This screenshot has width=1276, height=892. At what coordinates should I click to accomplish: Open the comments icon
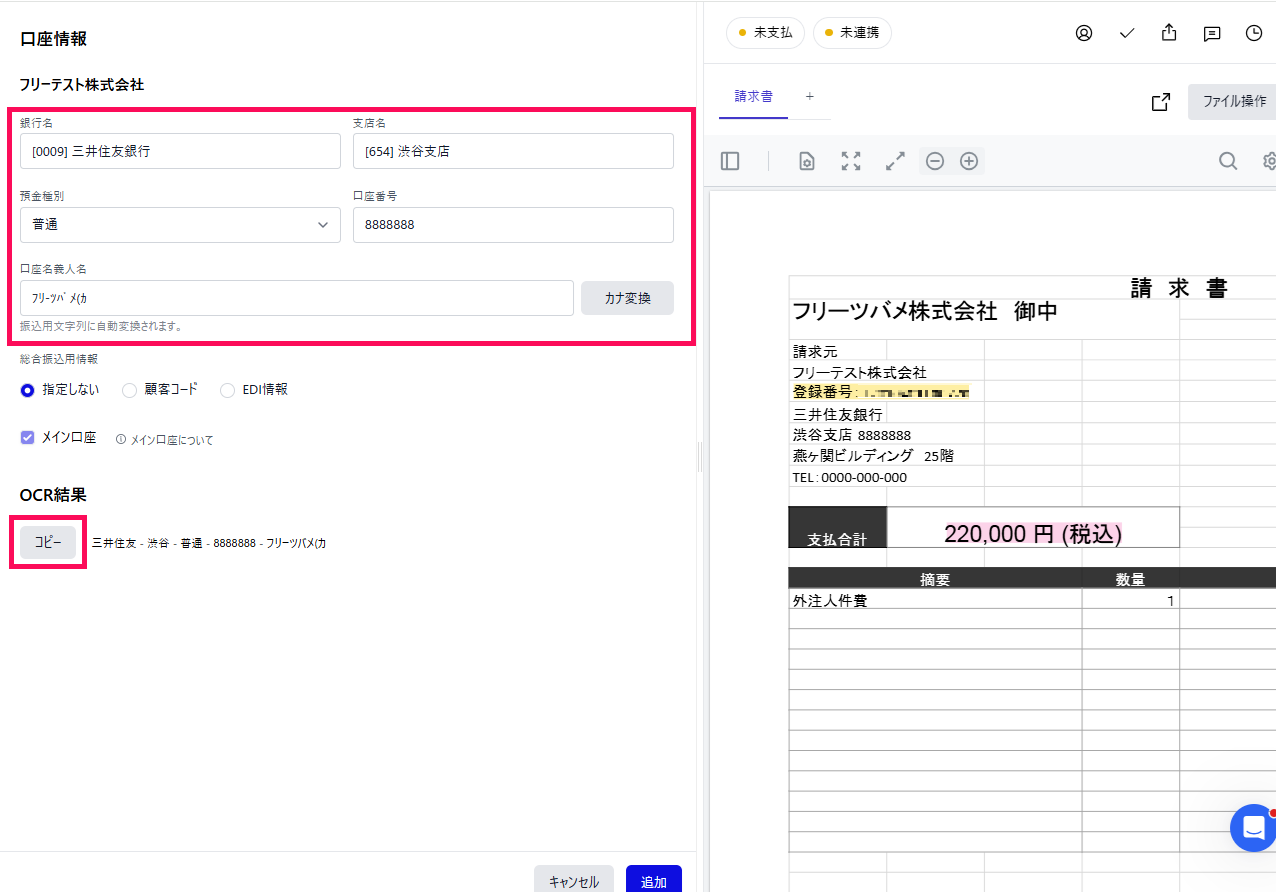[x=1212, y=33]
